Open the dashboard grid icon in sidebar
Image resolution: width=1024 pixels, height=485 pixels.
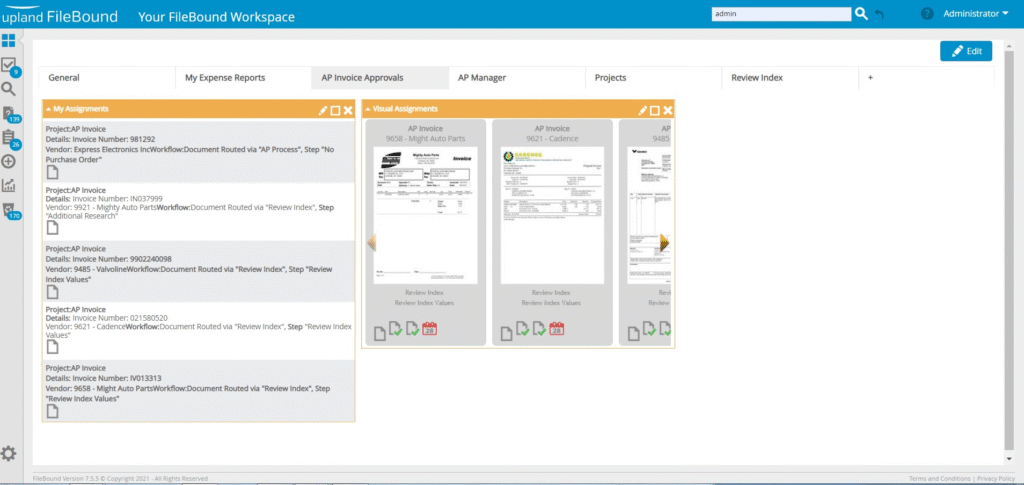click(8, 41)
